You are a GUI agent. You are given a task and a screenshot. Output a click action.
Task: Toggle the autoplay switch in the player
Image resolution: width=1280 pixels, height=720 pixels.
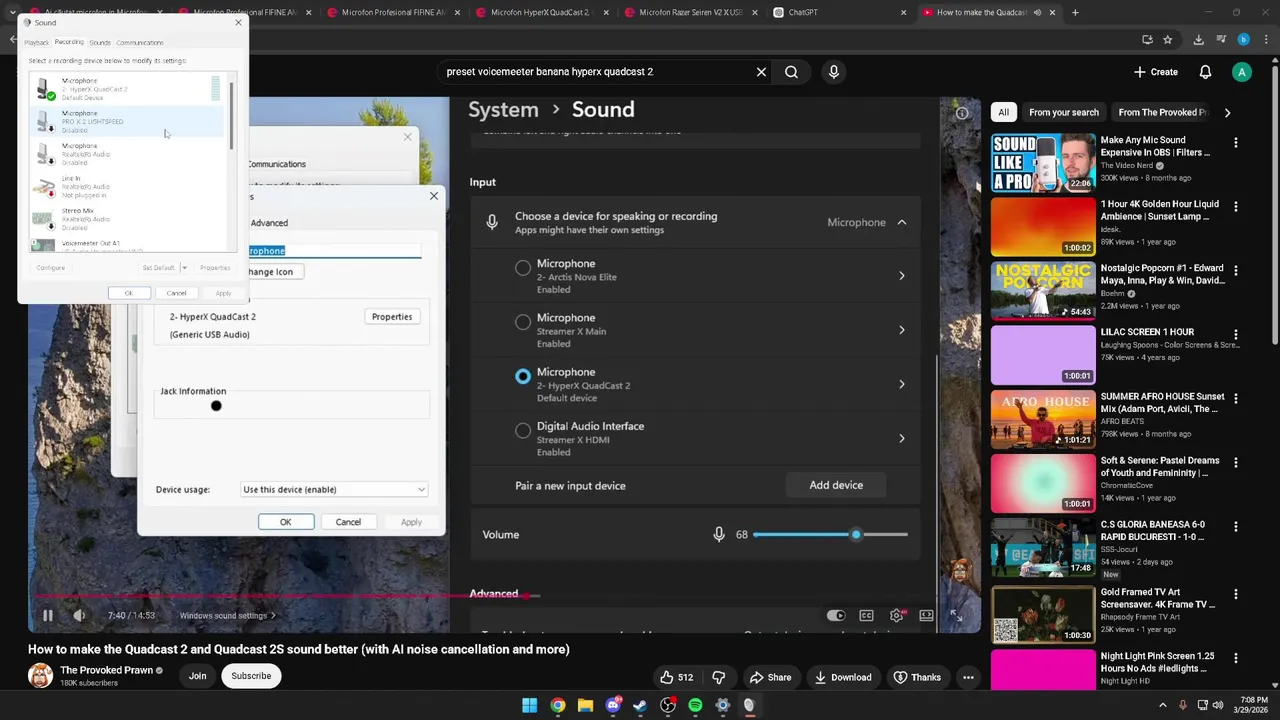point(836,616)
